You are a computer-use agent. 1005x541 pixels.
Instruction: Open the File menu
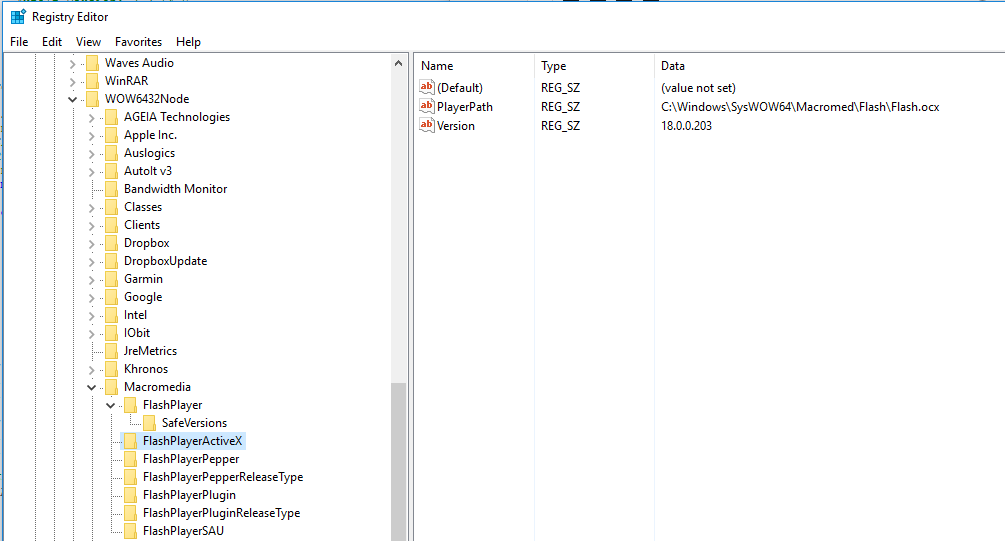point(19,42)
